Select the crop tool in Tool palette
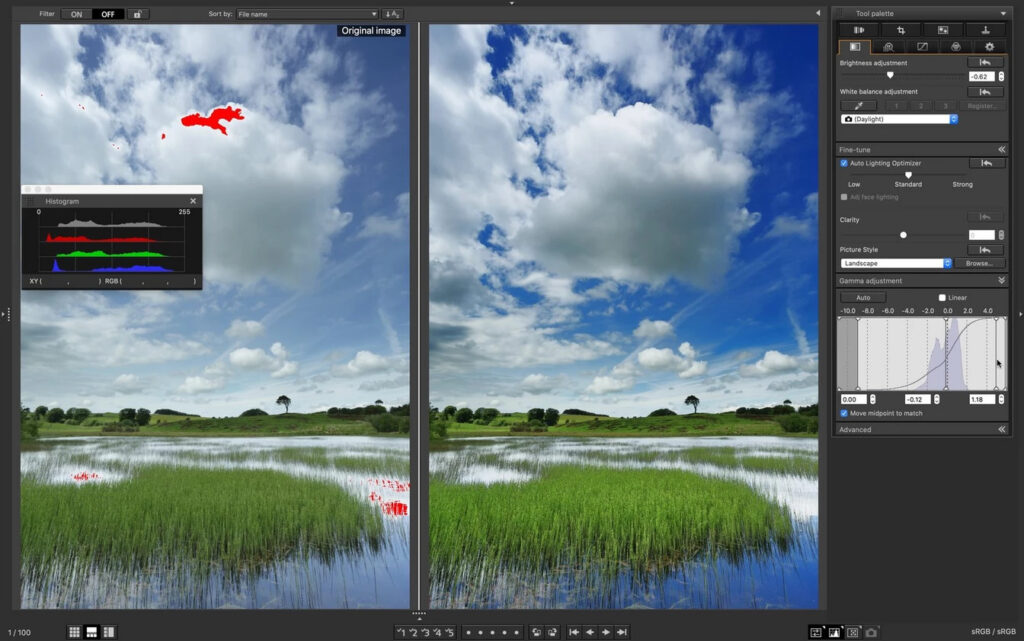1024x641 pixels. click(901, 30)
